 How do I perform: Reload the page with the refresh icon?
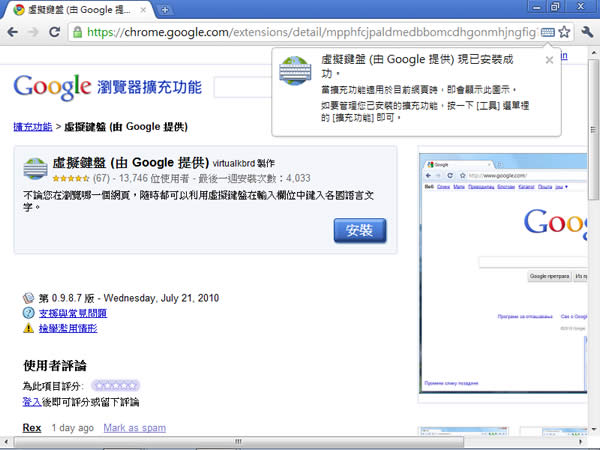55,32
